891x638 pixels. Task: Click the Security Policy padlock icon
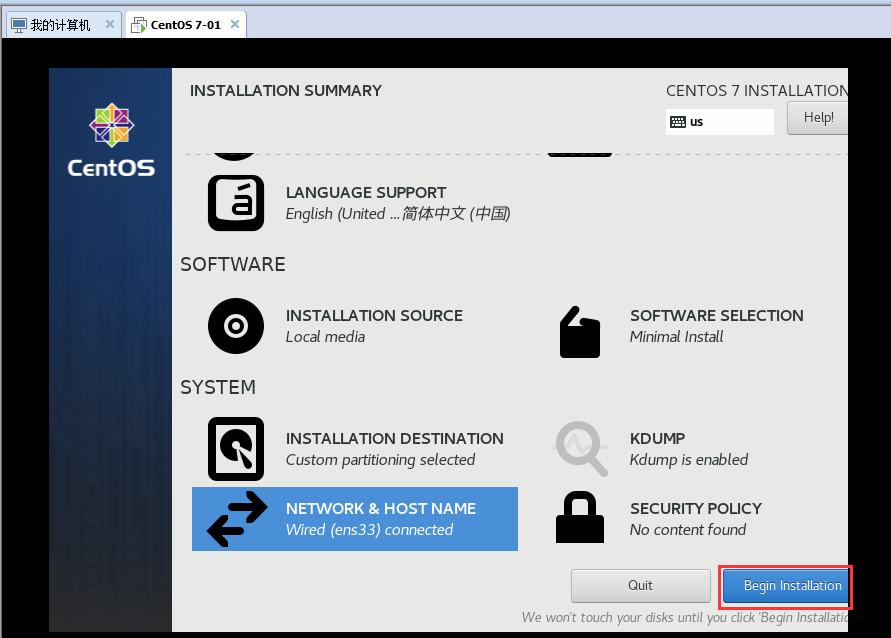580,517
